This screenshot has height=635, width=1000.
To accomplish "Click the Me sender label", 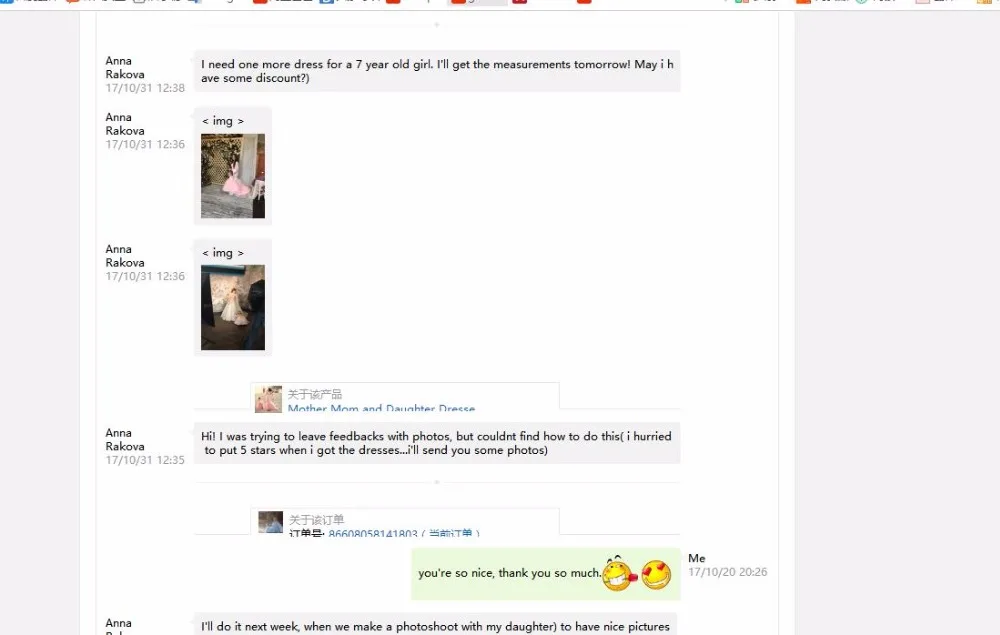I will tap(696, 558).
